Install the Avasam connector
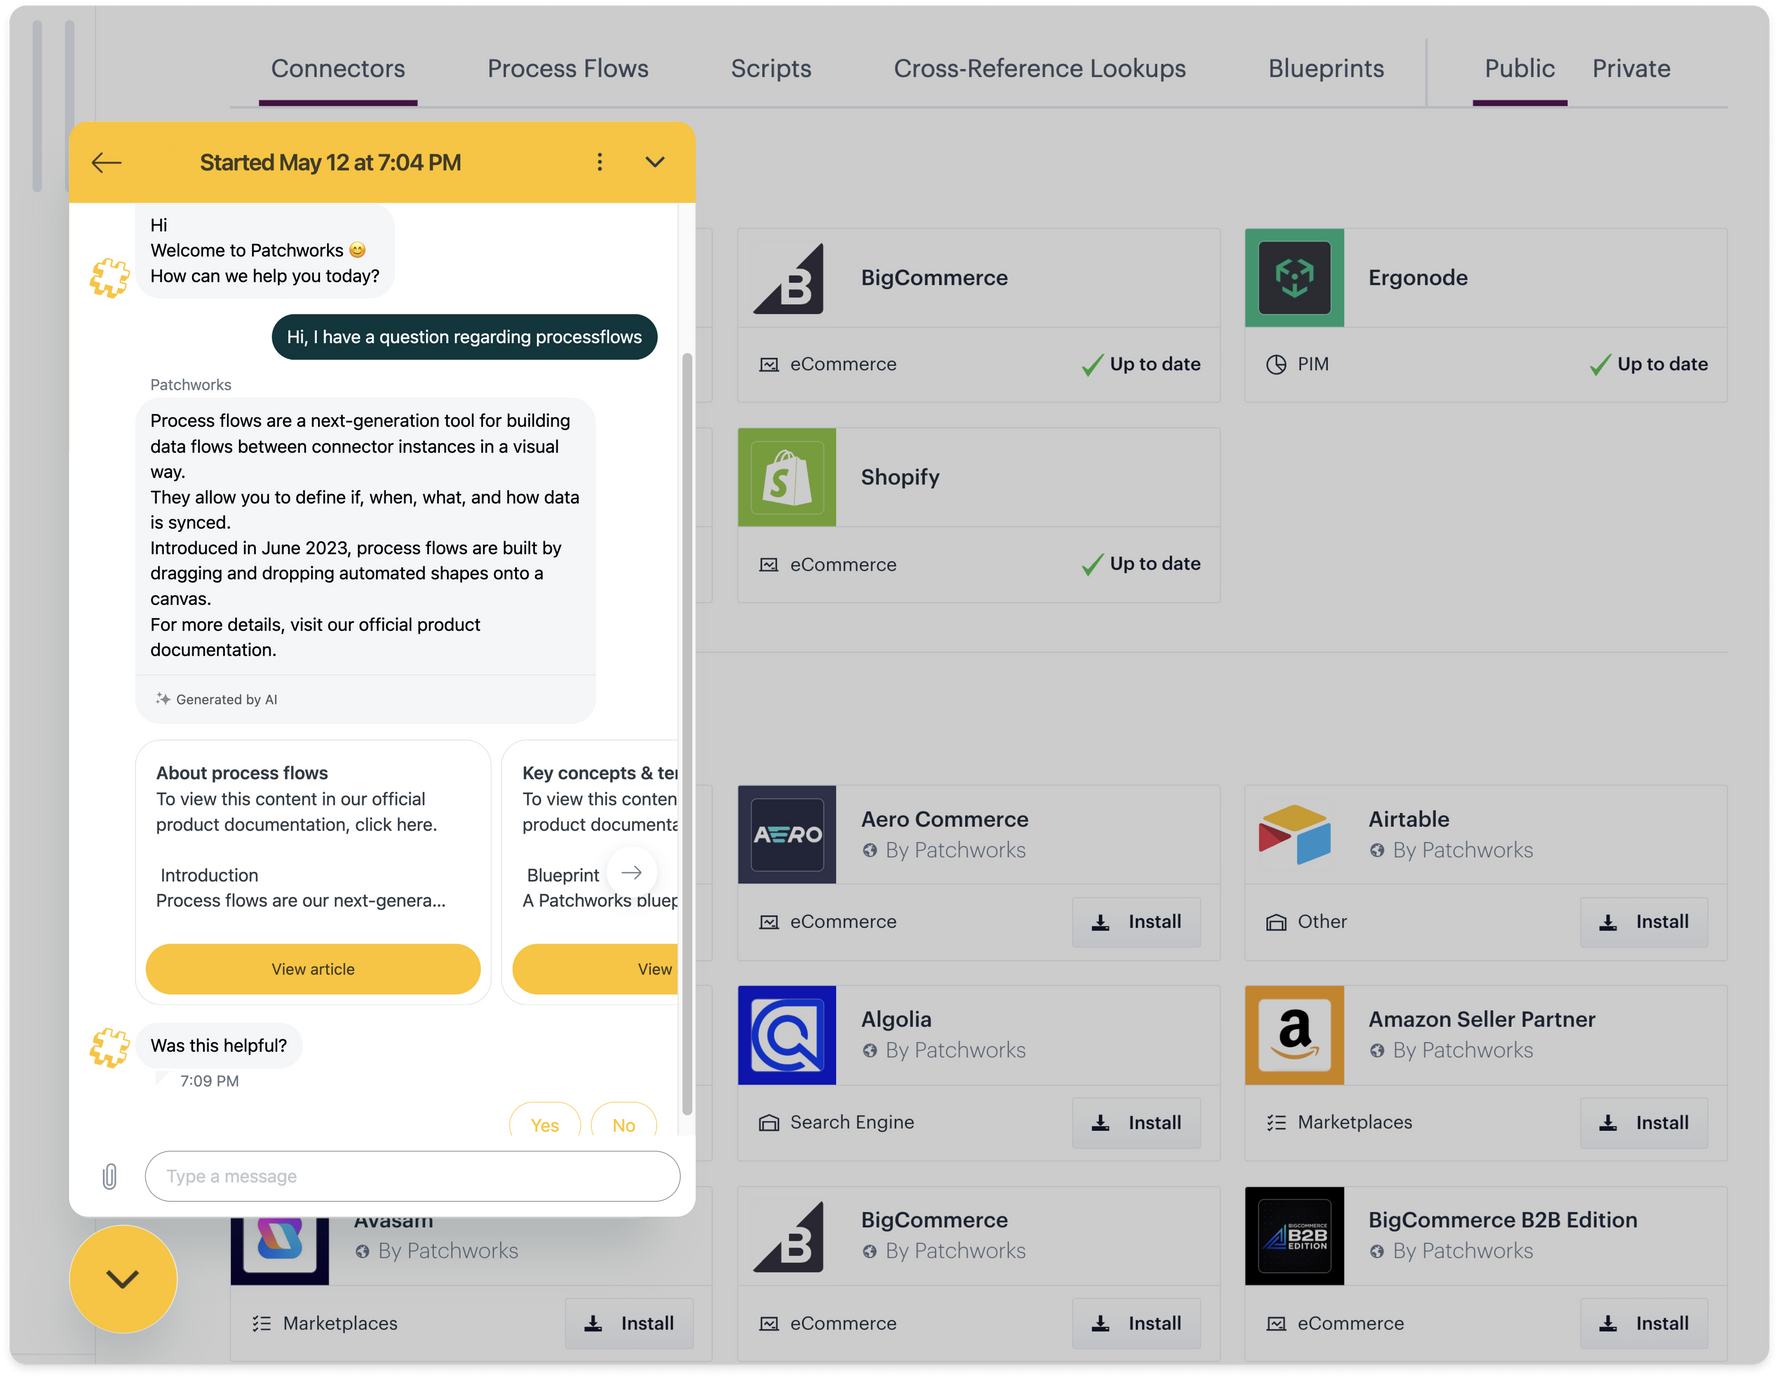 pos(629,1323)
